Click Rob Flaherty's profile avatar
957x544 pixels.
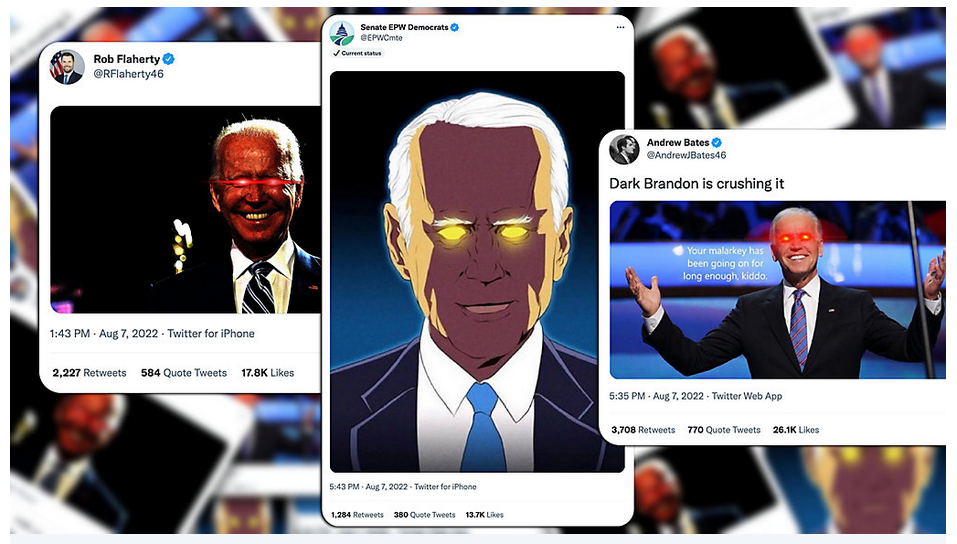tap(67, 67)
